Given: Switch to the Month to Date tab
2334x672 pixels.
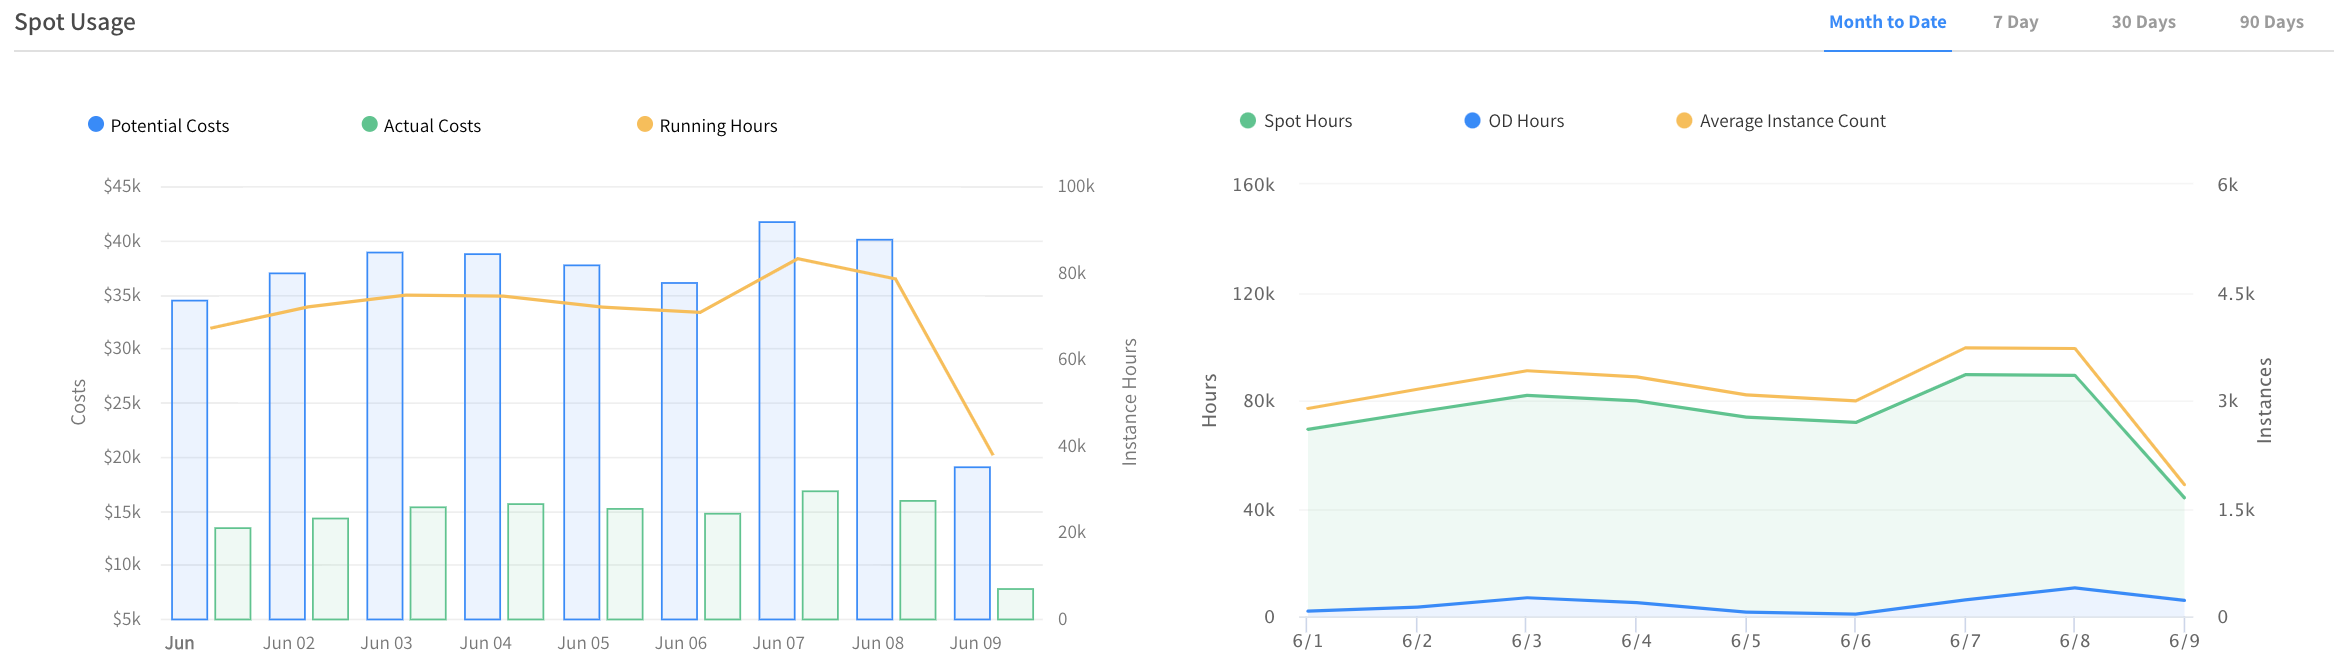Looking at the screenshot, I should (x=1887, y=22).
